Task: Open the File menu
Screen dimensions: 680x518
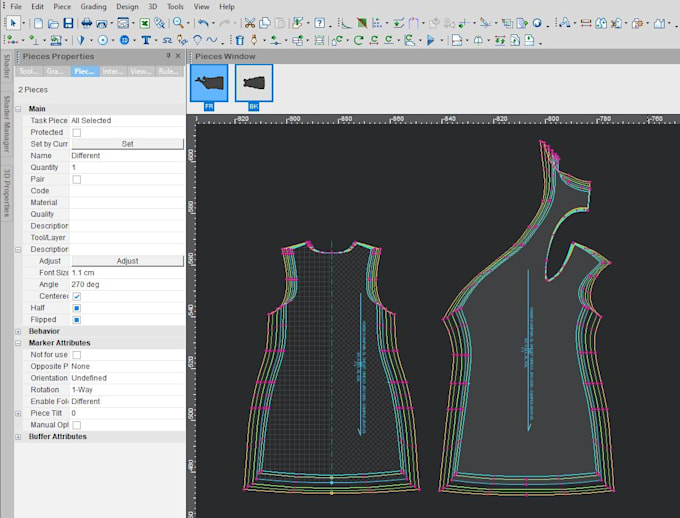Action: pyautogui.click(x=16, y=7)
